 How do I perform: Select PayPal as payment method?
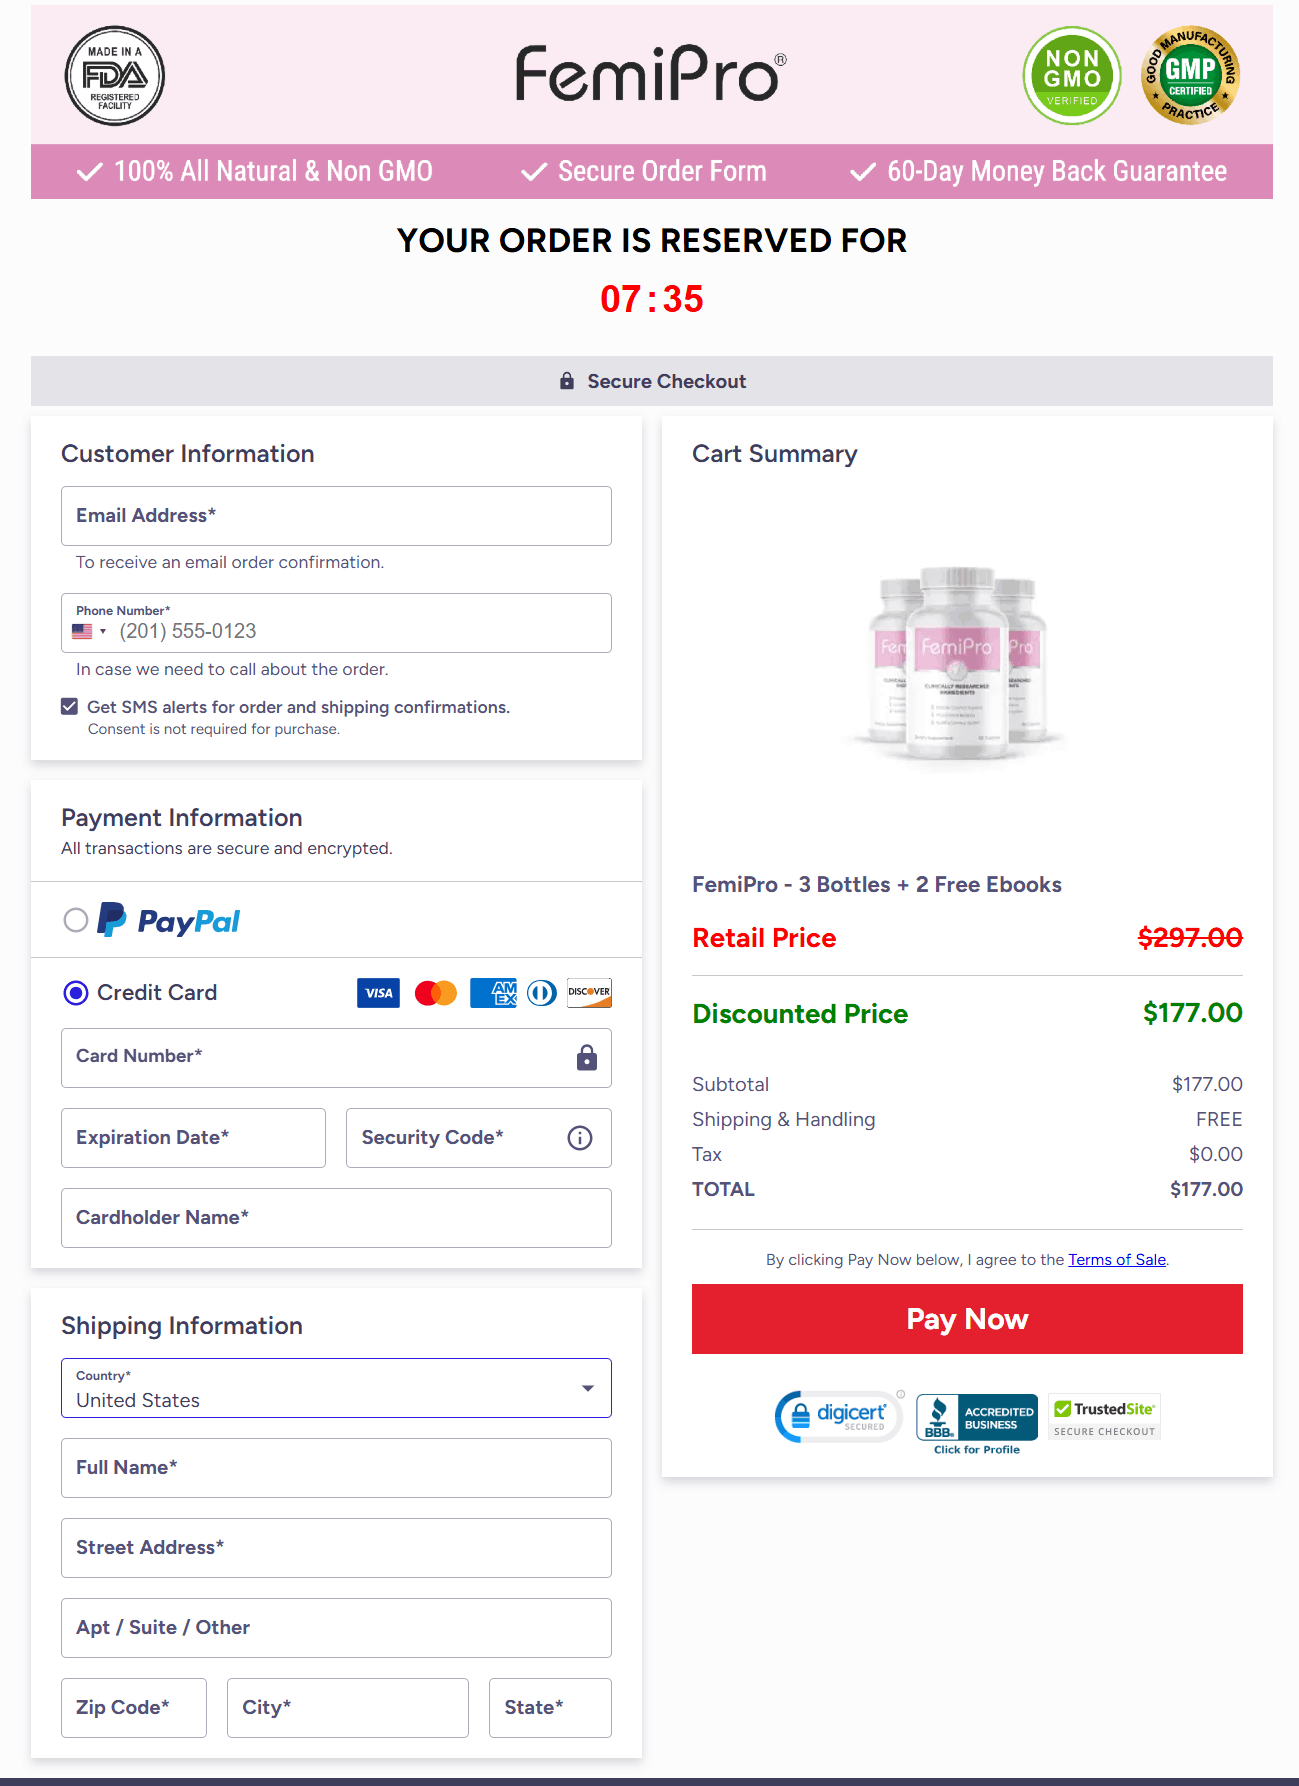75,921
